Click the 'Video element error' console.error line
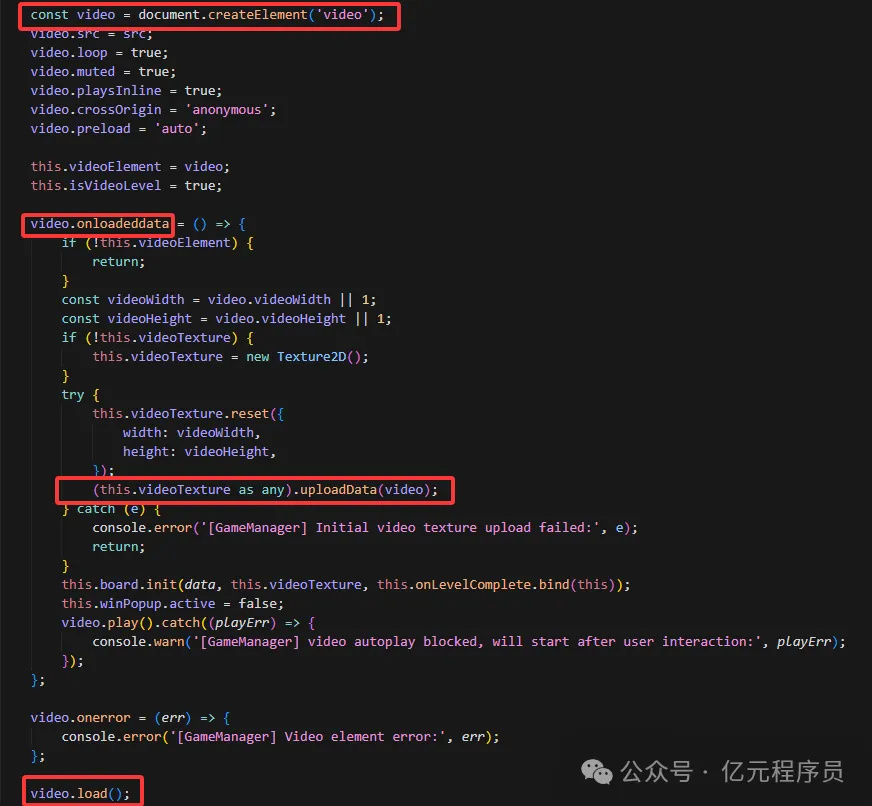This screenshot has width=872, height=806. 280,736
